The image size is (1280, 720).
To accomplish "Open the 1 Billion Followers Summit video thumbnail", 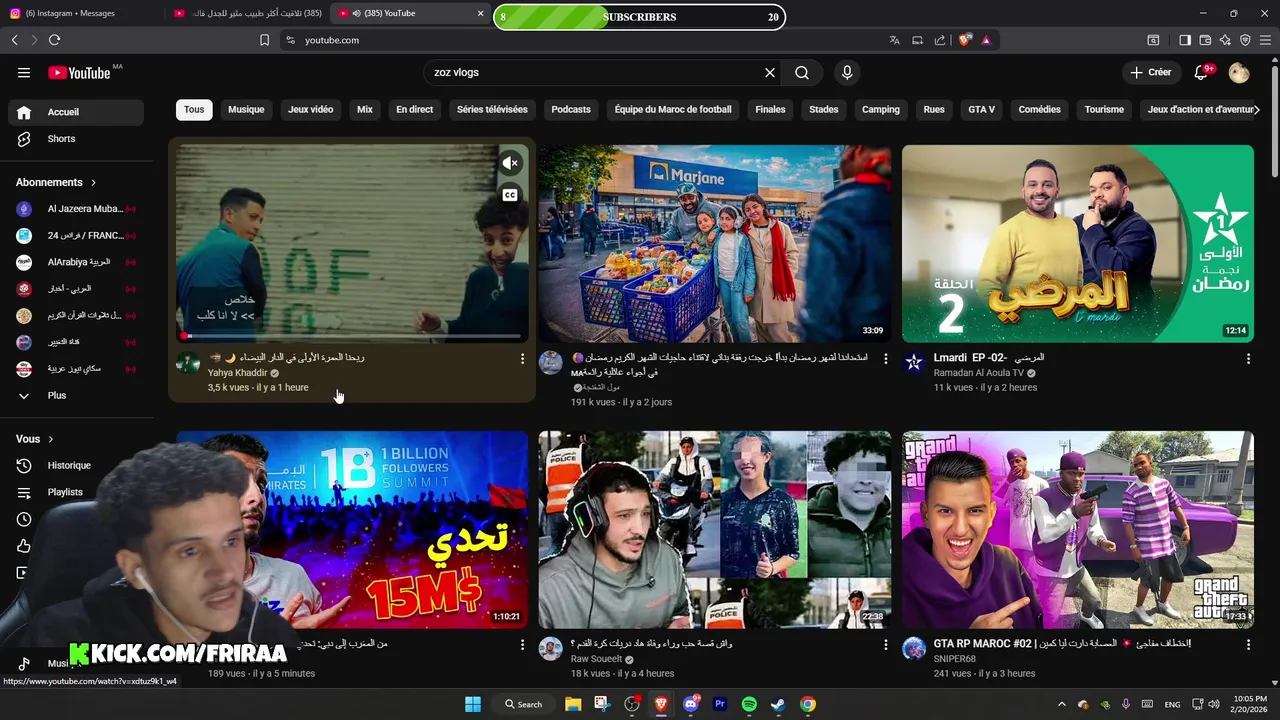I will (352, 530).
